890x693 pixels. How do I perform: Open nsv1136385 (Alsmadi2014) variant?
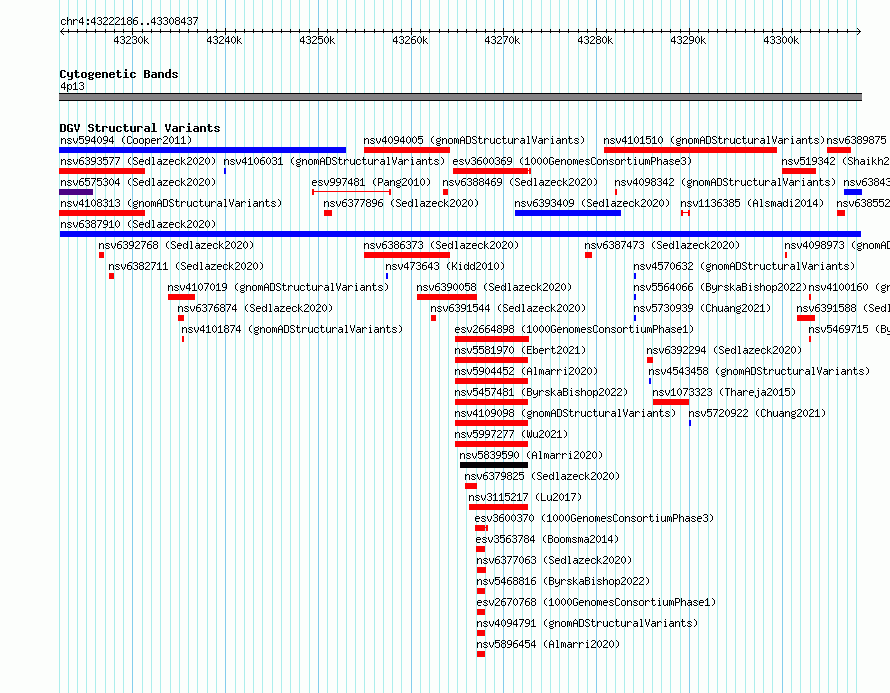pos(752,203)
